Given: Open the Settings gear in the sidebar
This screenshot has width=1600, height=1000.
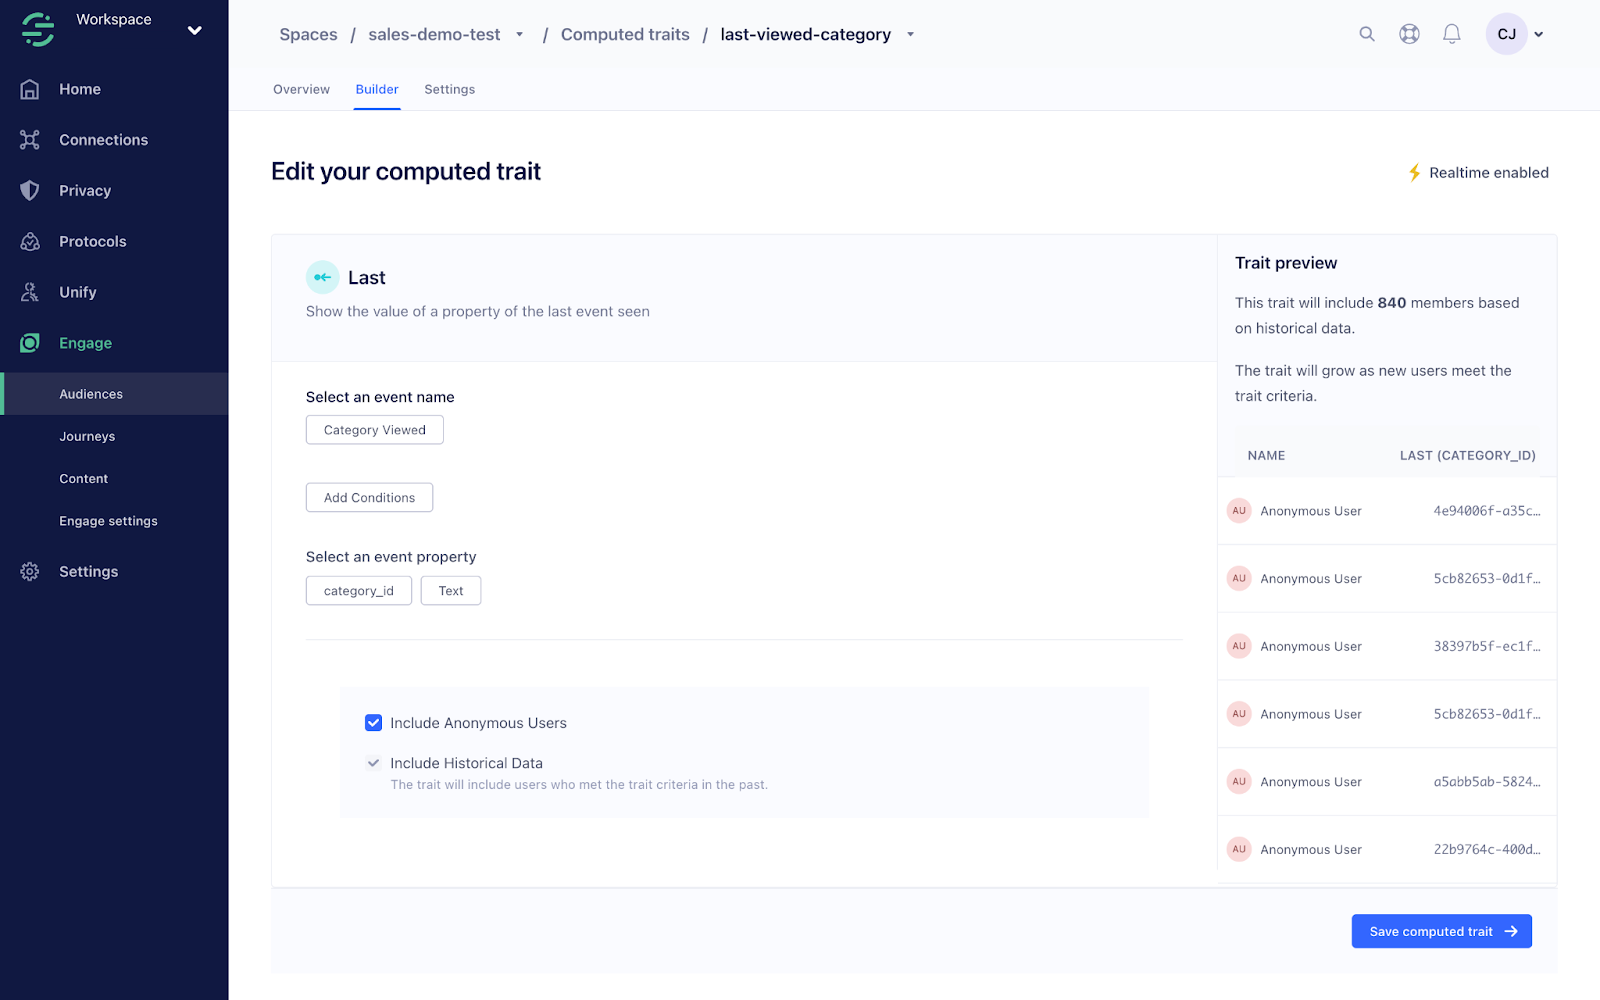Looking at the screenshot, I should (x=29, y=571).
